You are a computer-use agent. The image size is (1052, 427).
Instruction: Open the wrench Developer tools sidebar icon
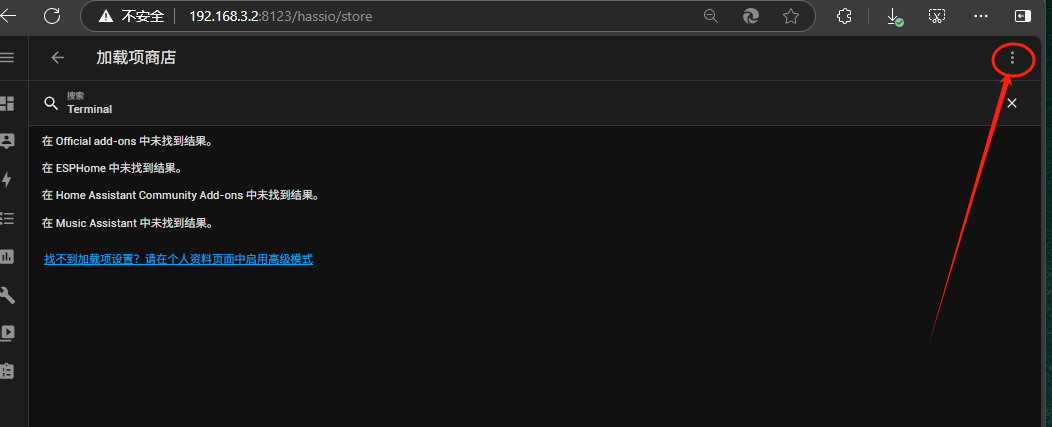[x=7, y=295]
